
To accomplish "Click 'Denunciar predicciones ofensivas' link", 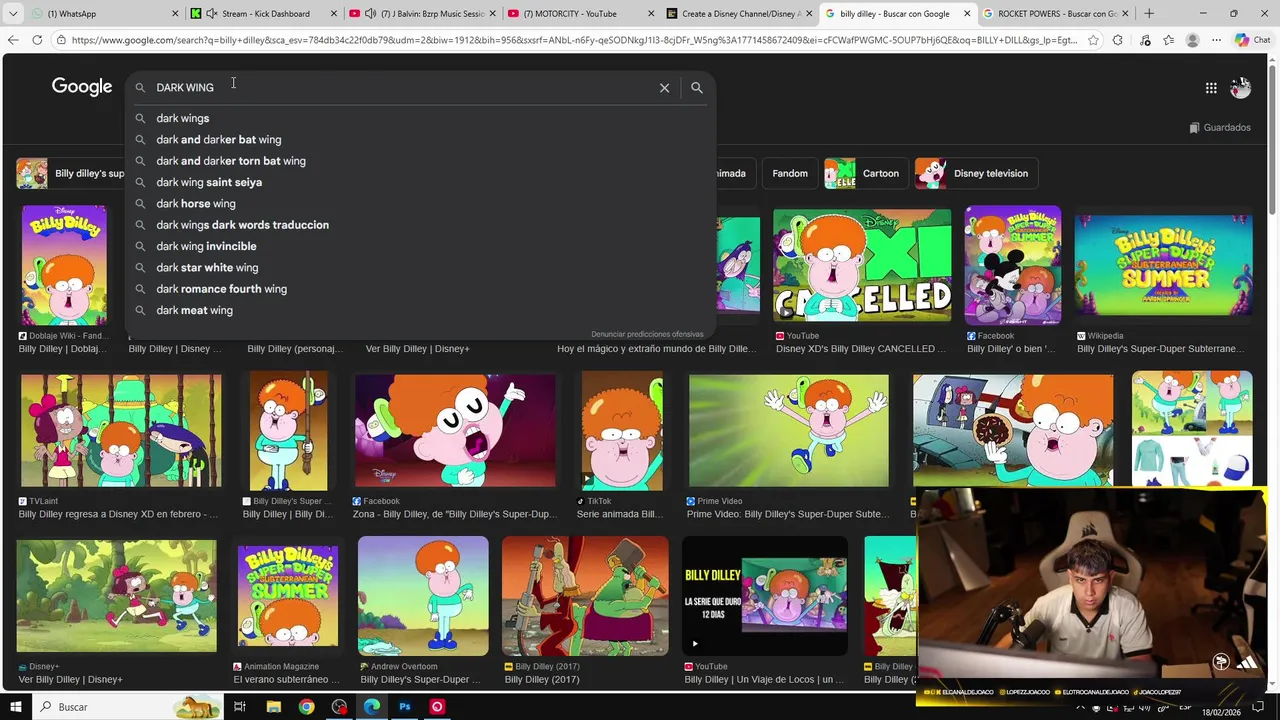I will [x=647, y=334].
